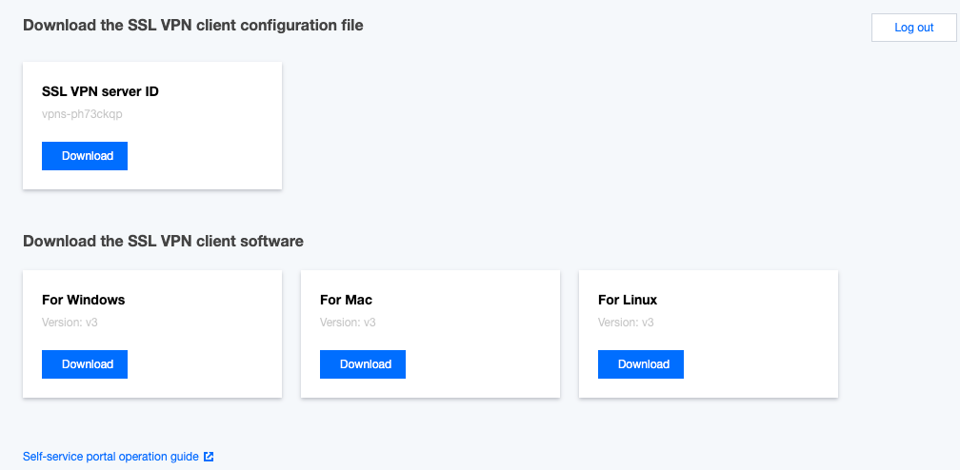Click the 'For Linux' title text
This screenshot has width=960, height=470.
pos(627,300)
